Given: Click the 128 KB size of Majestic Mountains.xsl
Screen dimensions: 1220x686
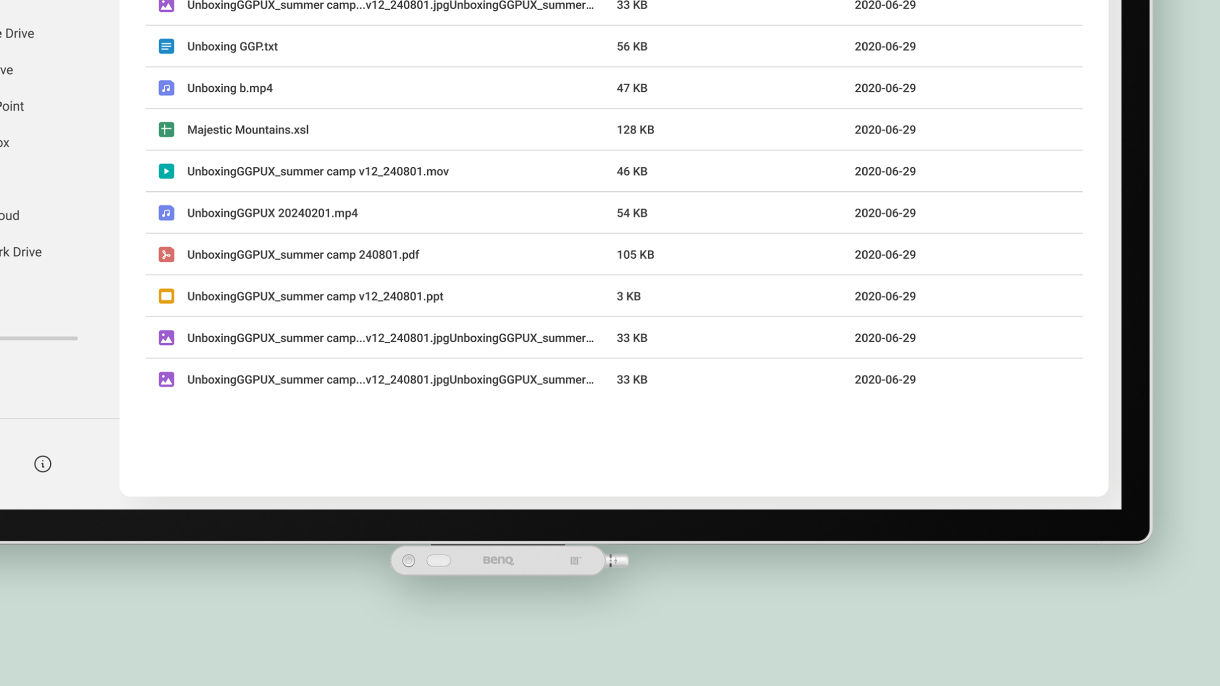Looking at the screenshot, I should [x=635, y=130].
